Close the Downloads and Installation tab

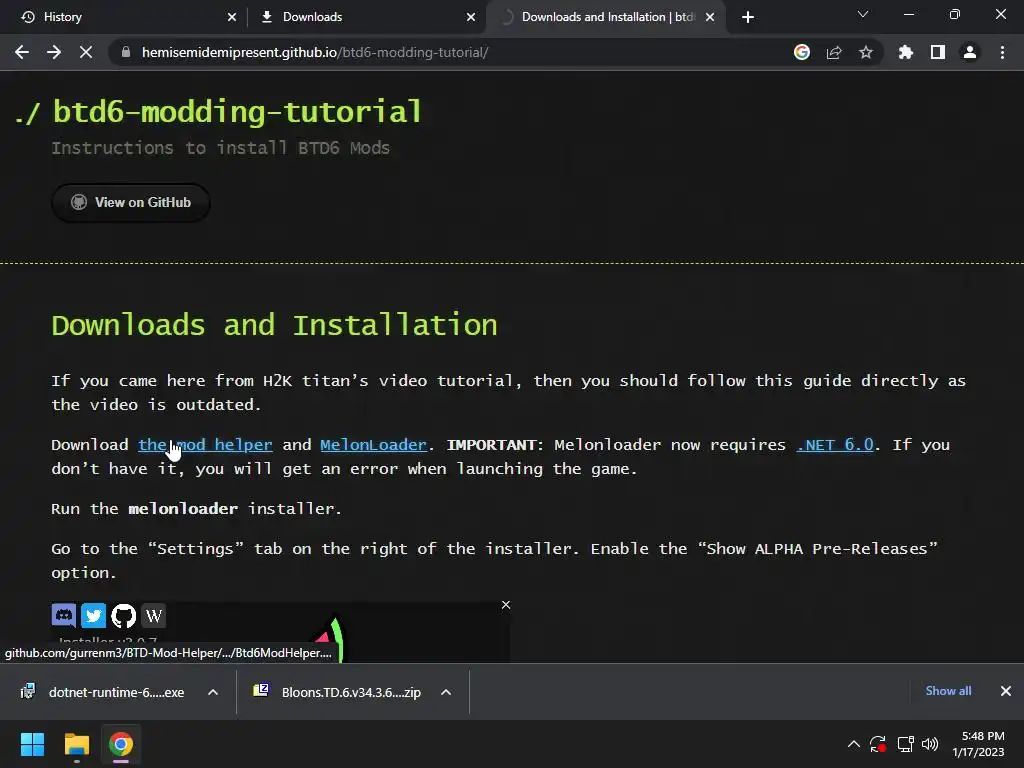coord(710,17)
